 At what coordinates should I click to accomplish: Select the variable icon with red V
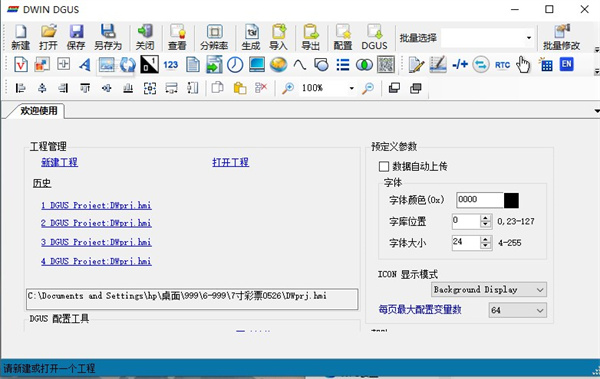[x=21, y=64]
